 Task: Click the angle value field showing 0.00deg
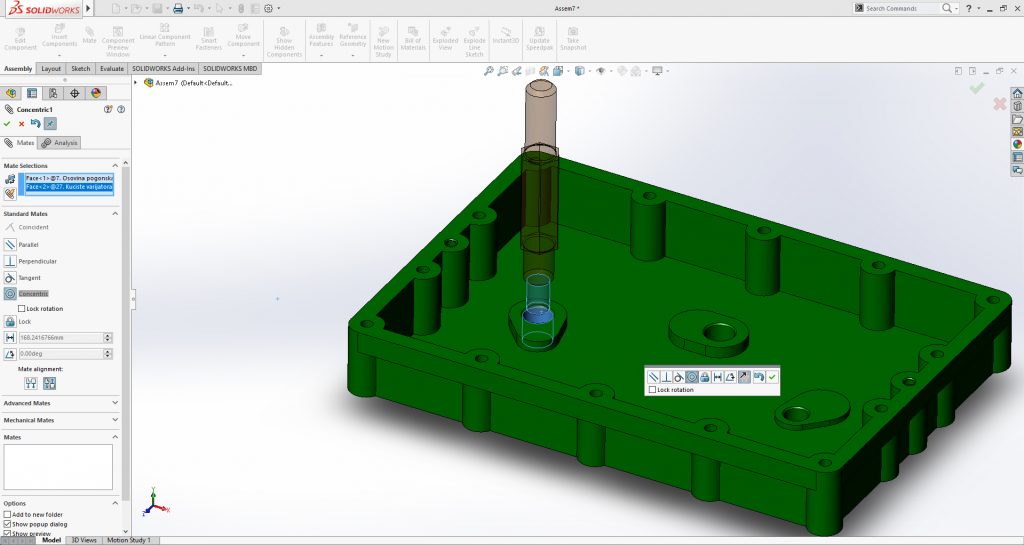(61, 354)
